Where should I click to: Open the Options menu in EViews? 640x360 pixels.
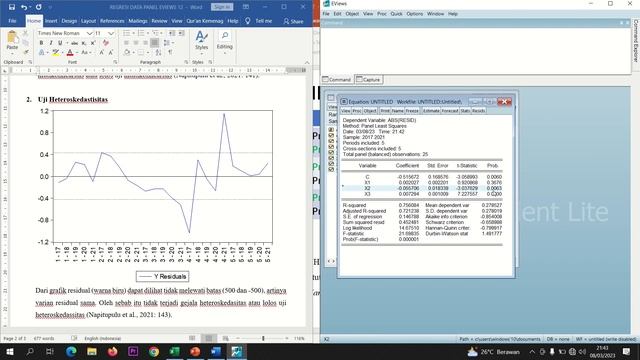[415, 13]
